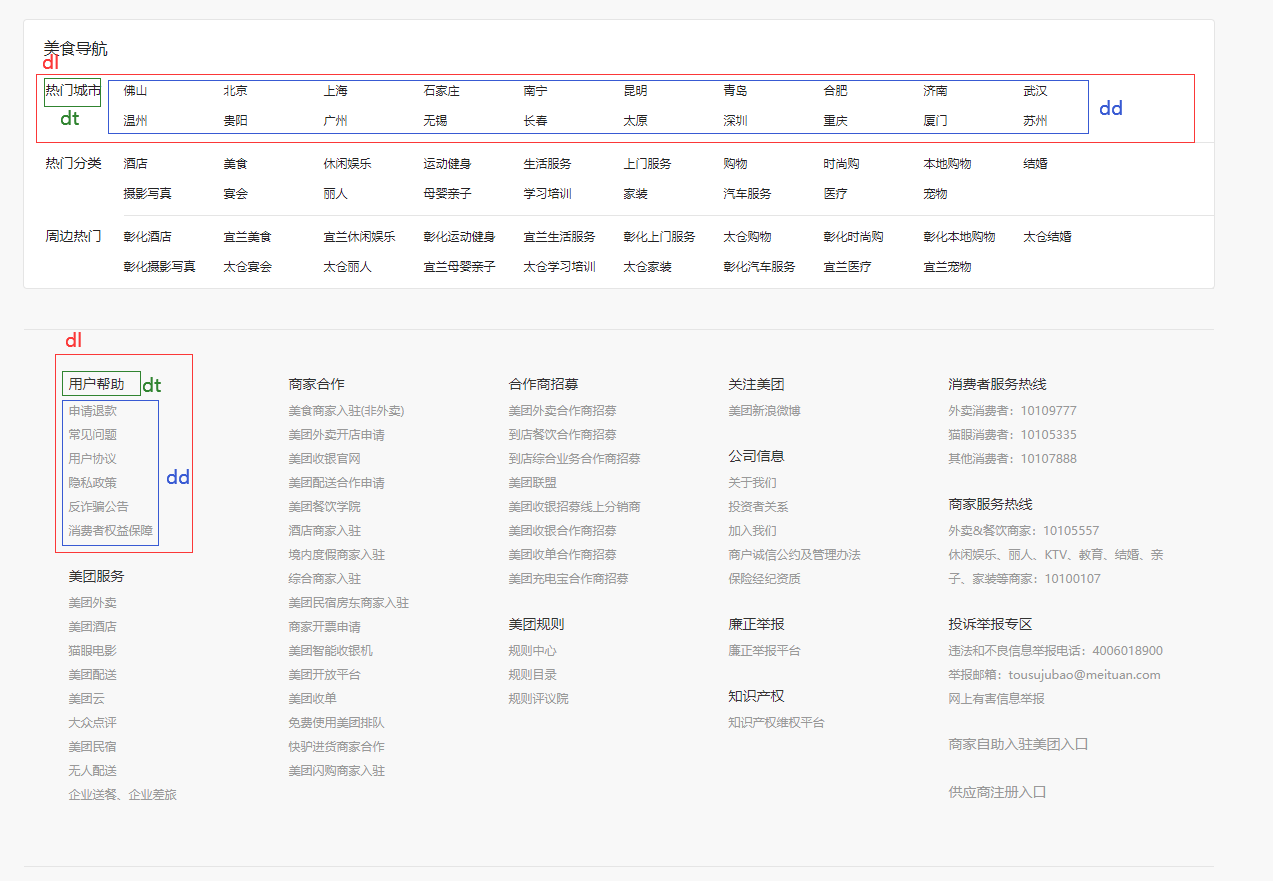Choose 石家庄 from hot cities

(x=441, y=91)
